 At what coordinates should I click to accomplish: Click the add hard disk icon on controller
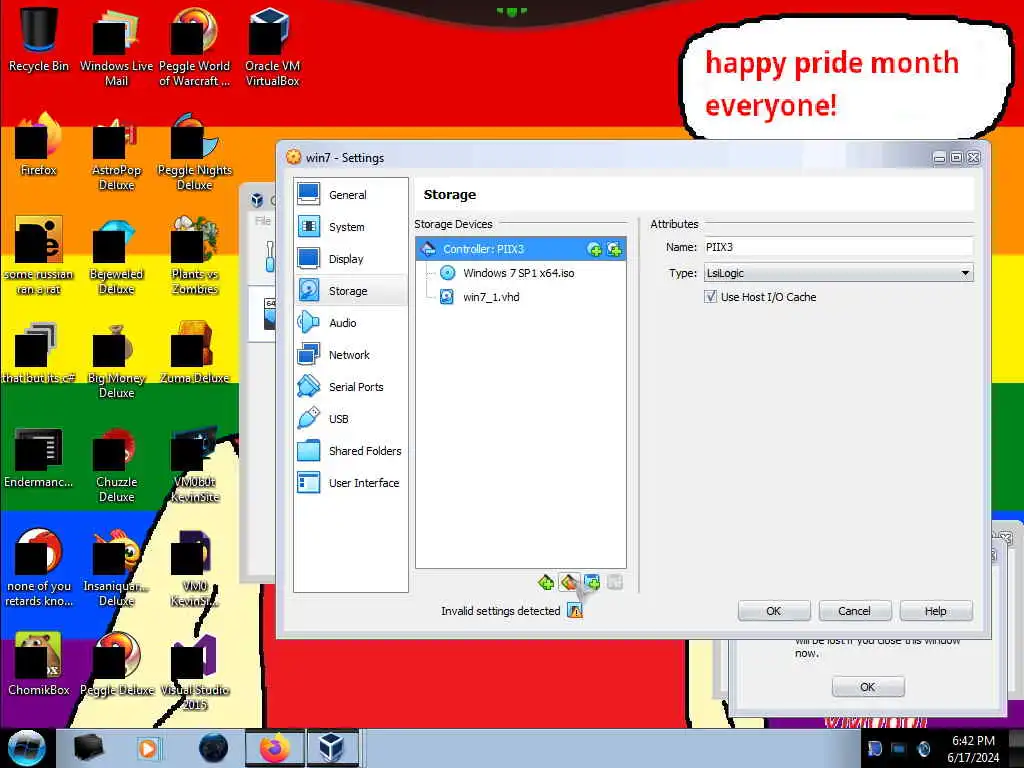point(614,249)
